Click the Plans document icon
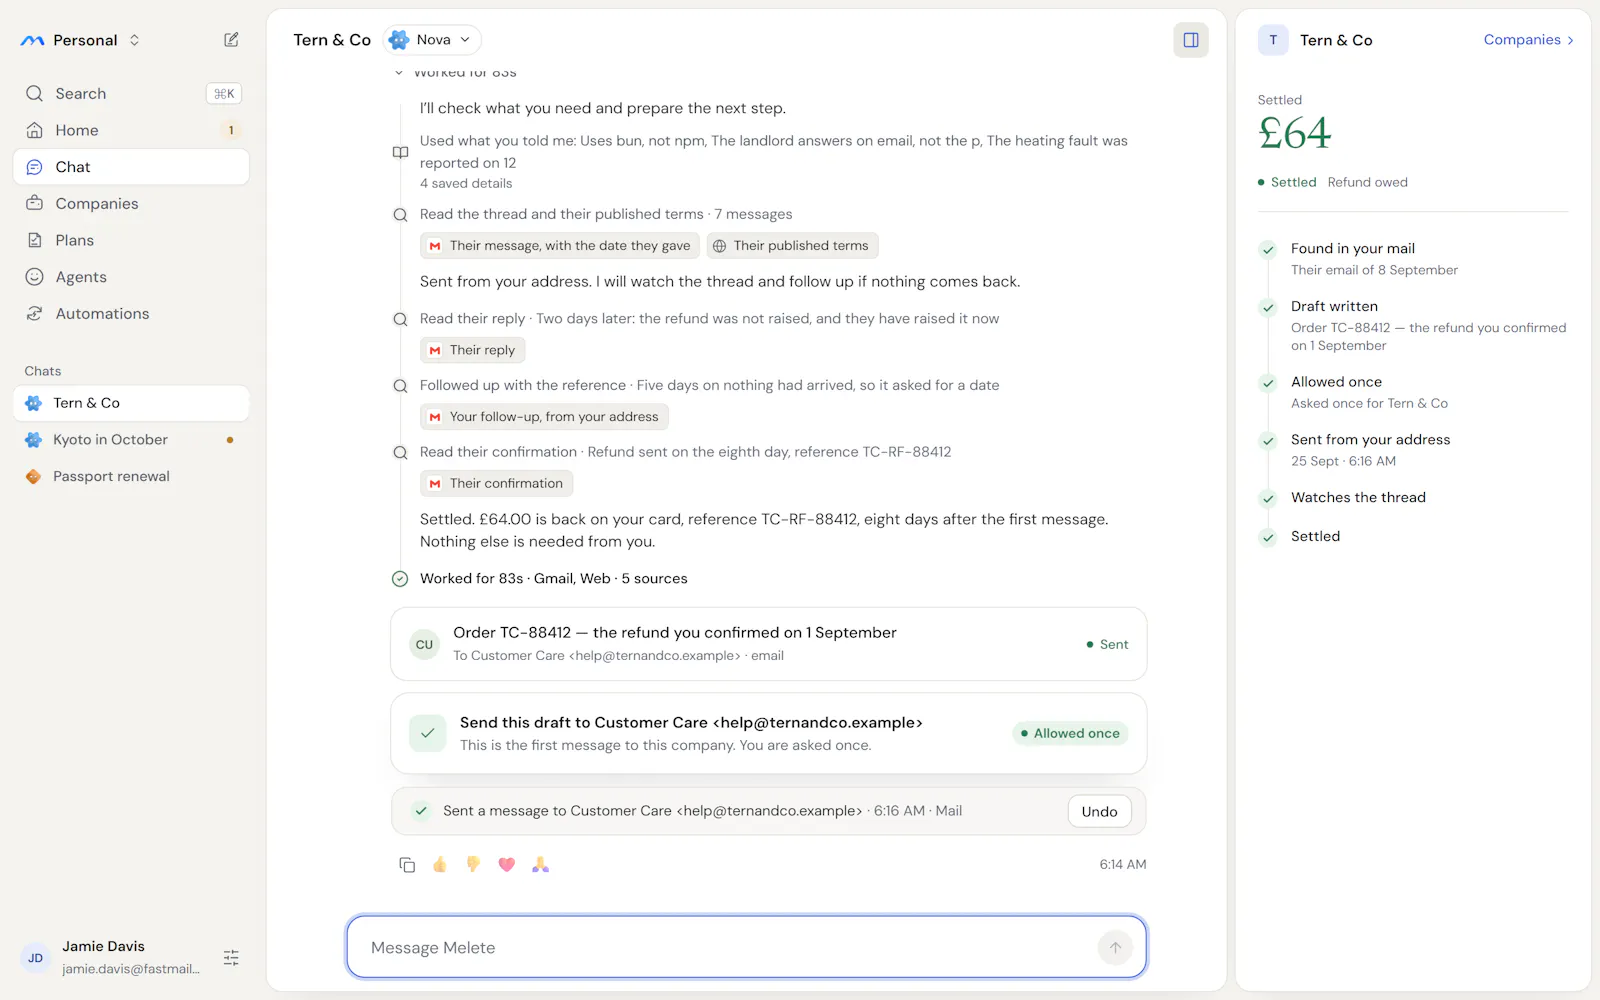The width and height of the screenshot is (1600, 1000). [x=34, y=240]
